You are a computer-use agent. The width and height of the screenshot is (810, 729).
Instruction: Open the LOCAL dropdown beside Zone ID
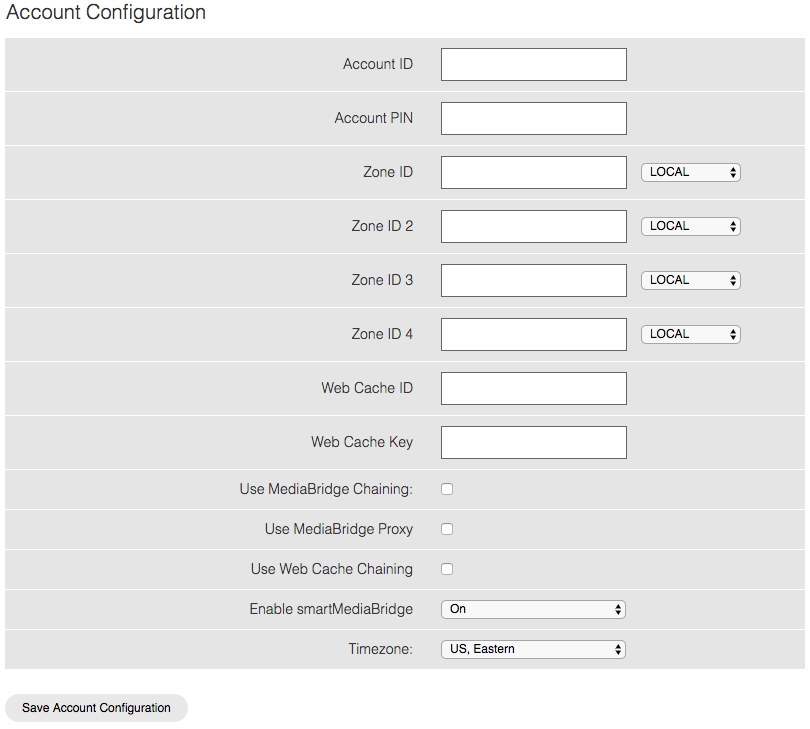point(691,172)
